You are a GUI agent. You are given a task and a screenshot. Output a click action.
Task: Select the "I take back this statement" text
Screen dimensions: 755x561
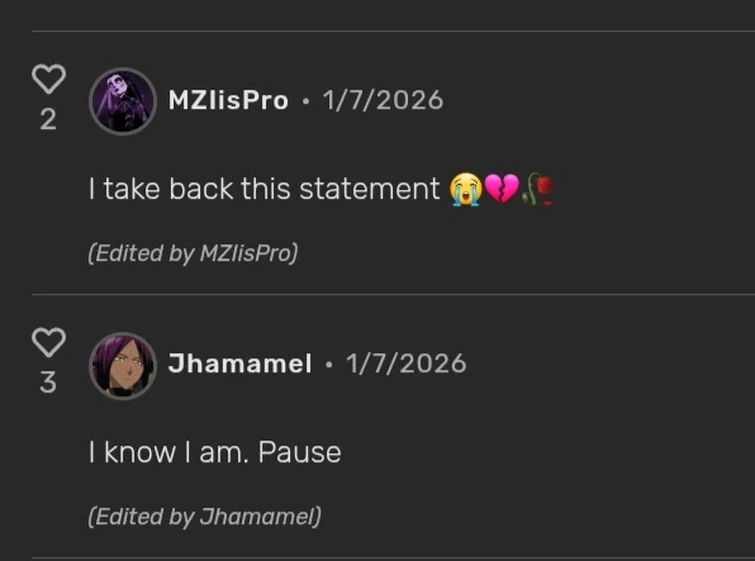coord(264,189)
